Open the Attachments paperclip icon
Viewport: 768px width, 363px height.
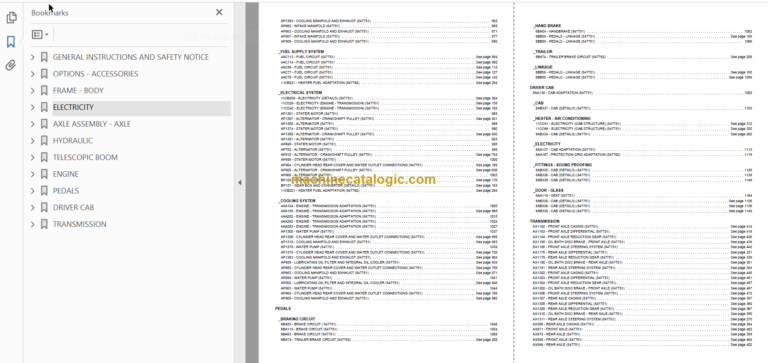coord(11,65)
